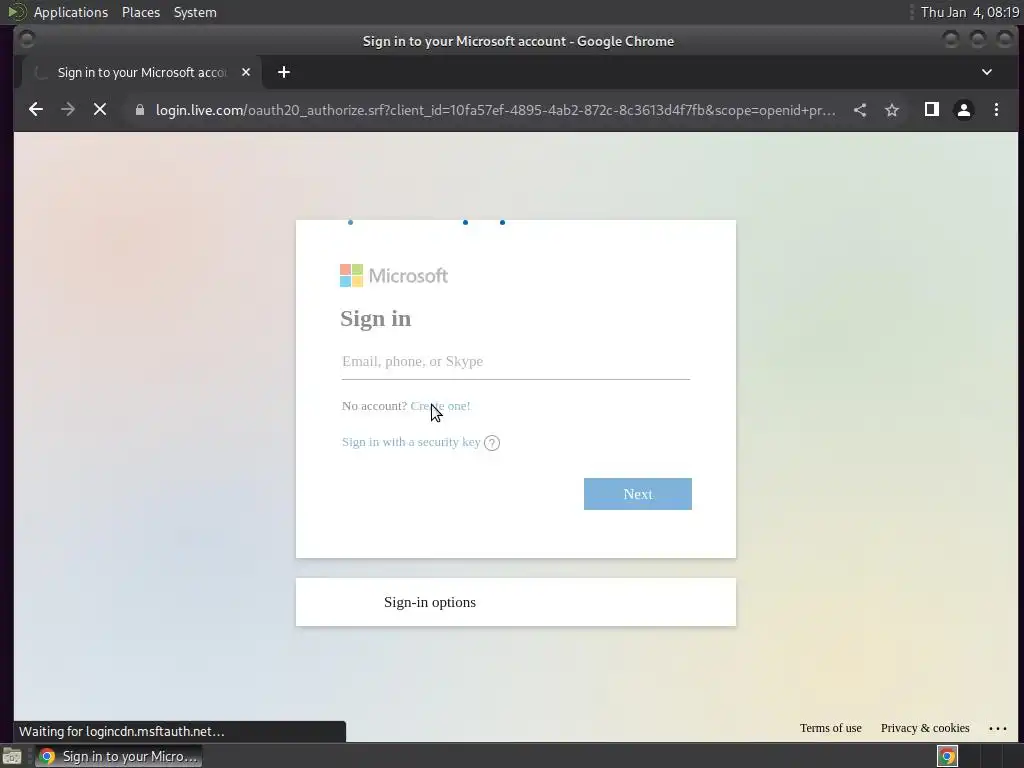Open Privacy & cookies link
The image size is (1024, 768).
click(925, 728)
